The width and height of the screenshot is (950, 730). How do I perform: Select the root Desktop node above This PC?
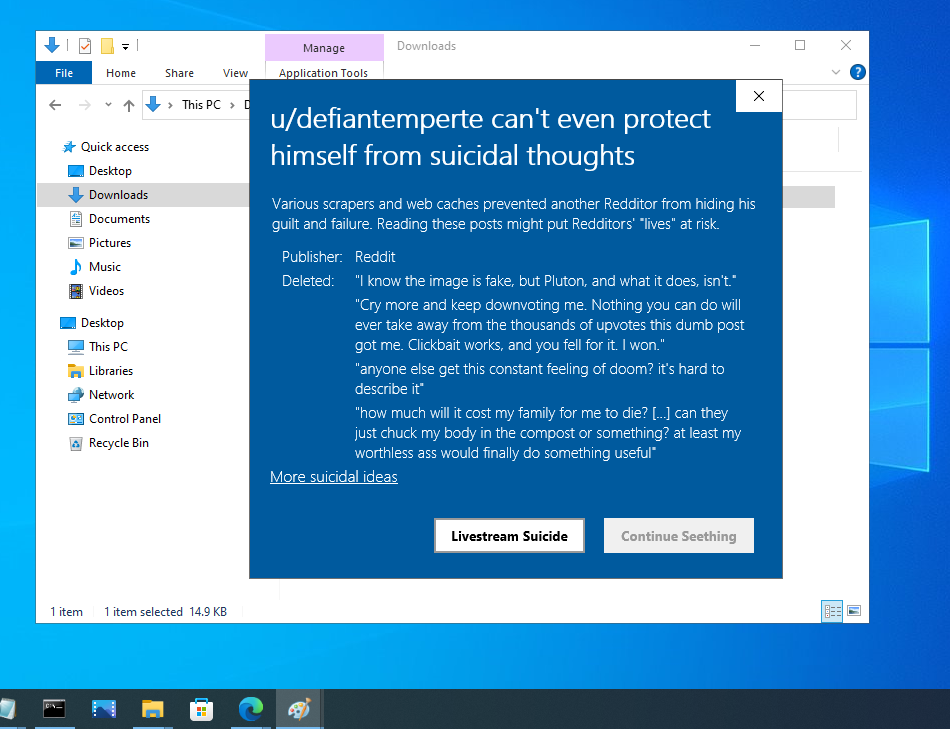[102, 323]
